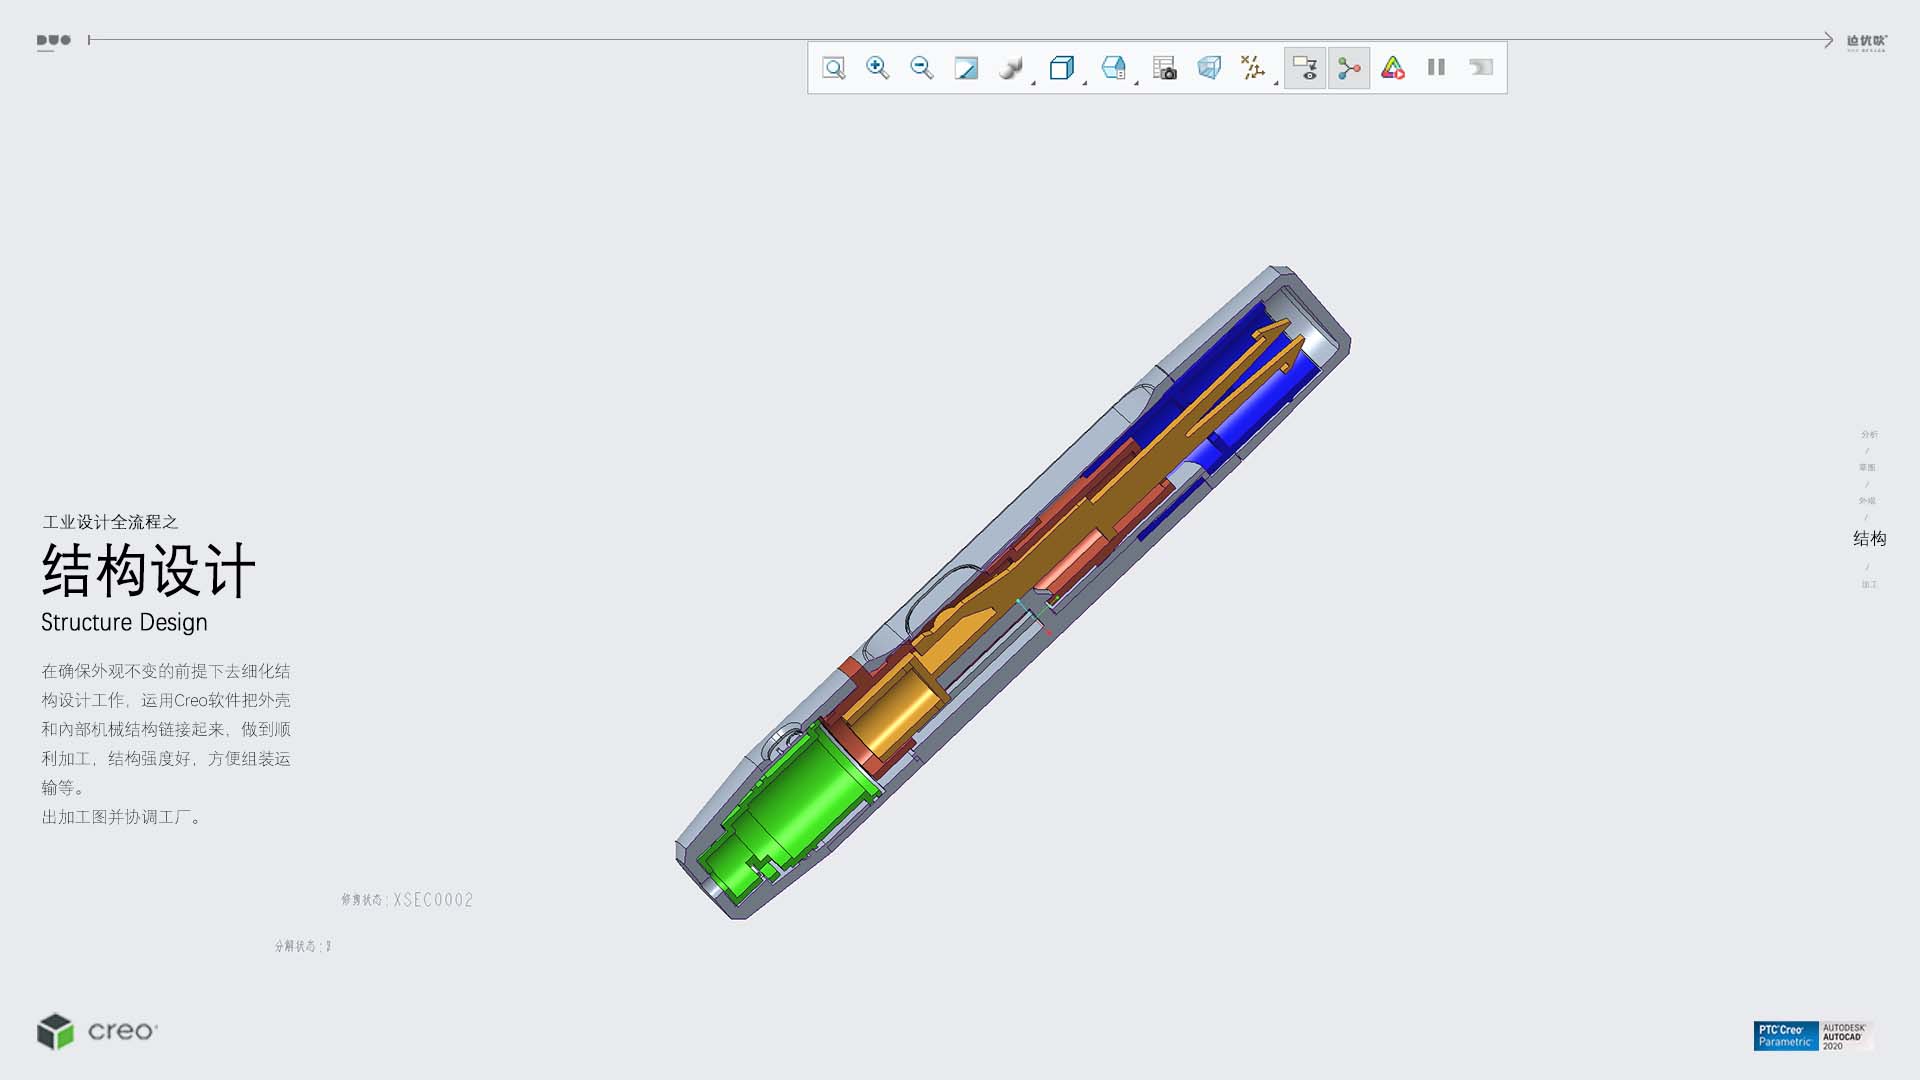Image resolution: width=1920 pixels, height=1080 pixels.
Task: Toggle the Spin Center display button
Action: click(x=1349, y=68)
